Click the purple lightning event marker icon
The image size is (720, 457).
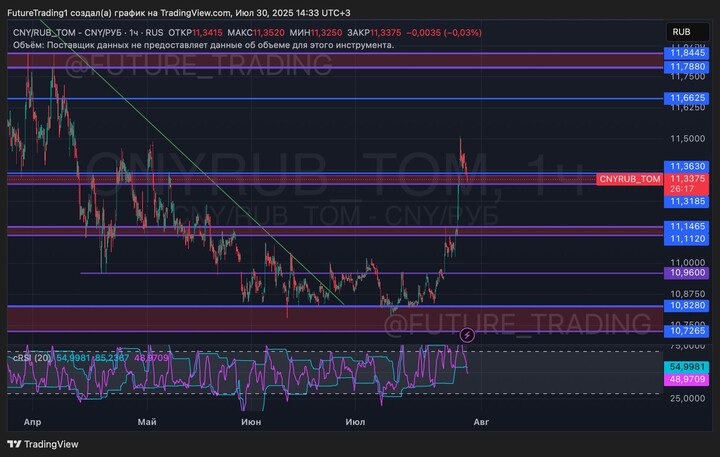pos(467,335)
